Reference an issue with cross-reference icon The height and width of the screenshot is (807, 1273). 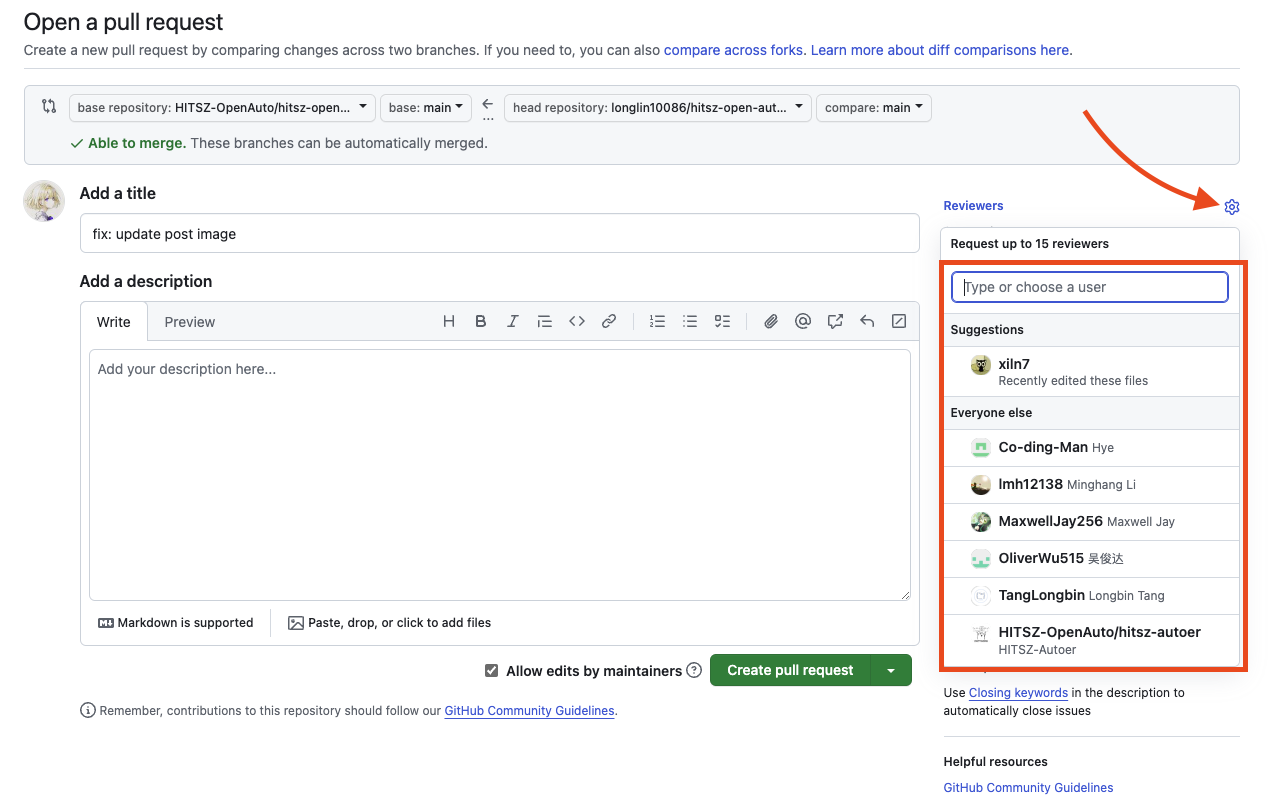pyautogui.click(x=835, y=321)
